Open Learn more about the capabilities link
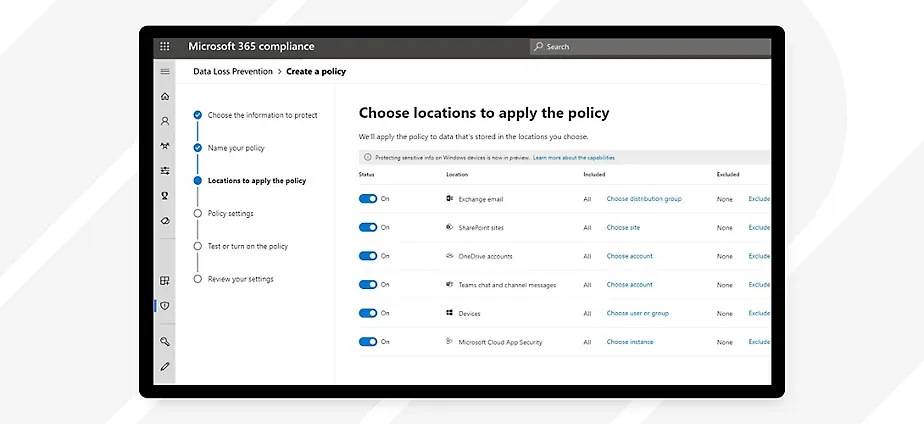The image size is (924, 424). (574, 158)
